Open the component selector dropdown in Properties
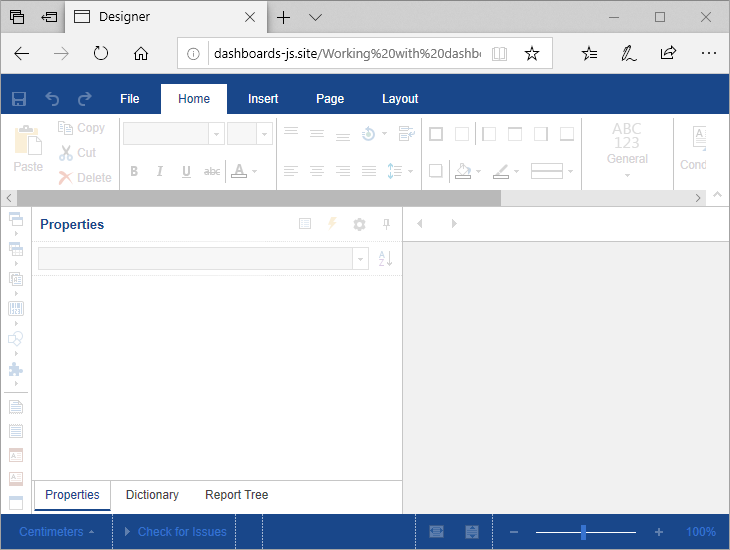 pos(360,259)
